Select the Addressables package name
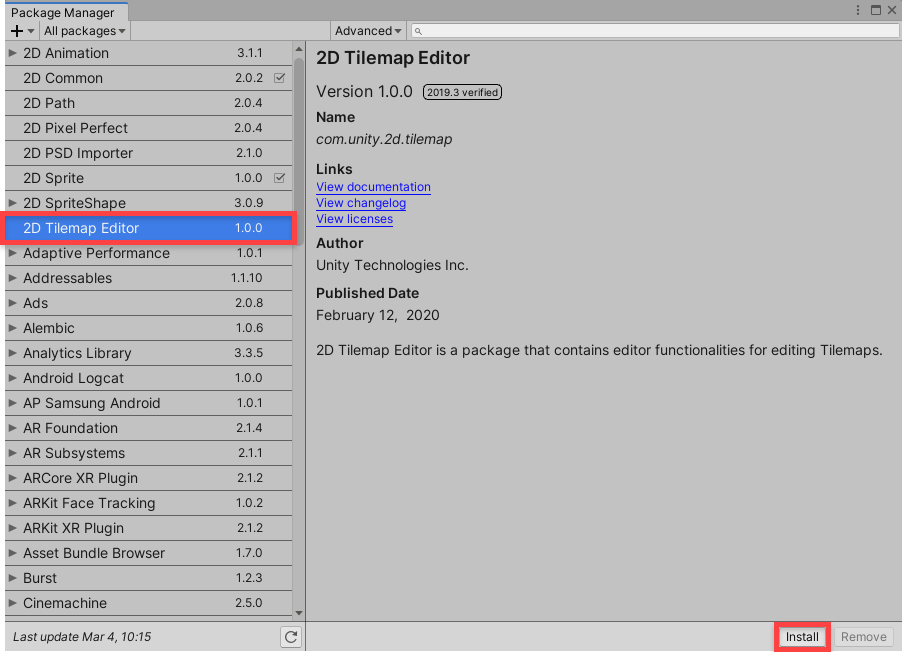This screenshot has width=902, height=652. click(x=67, y=278)
